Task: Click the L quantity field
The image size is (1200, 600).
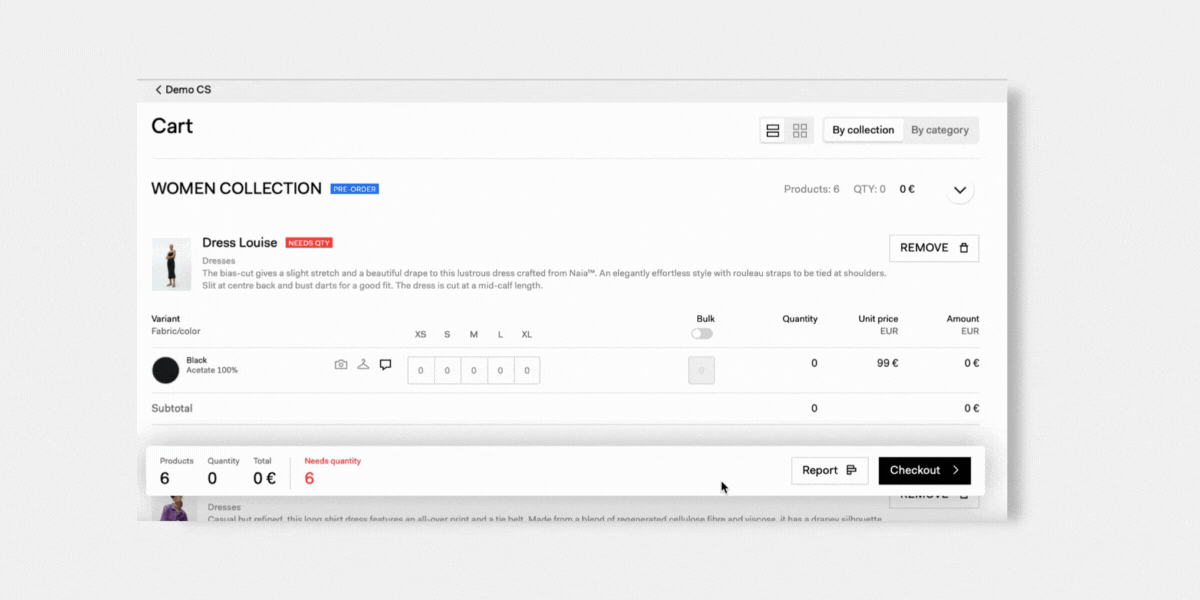Action: pos(500,371)
